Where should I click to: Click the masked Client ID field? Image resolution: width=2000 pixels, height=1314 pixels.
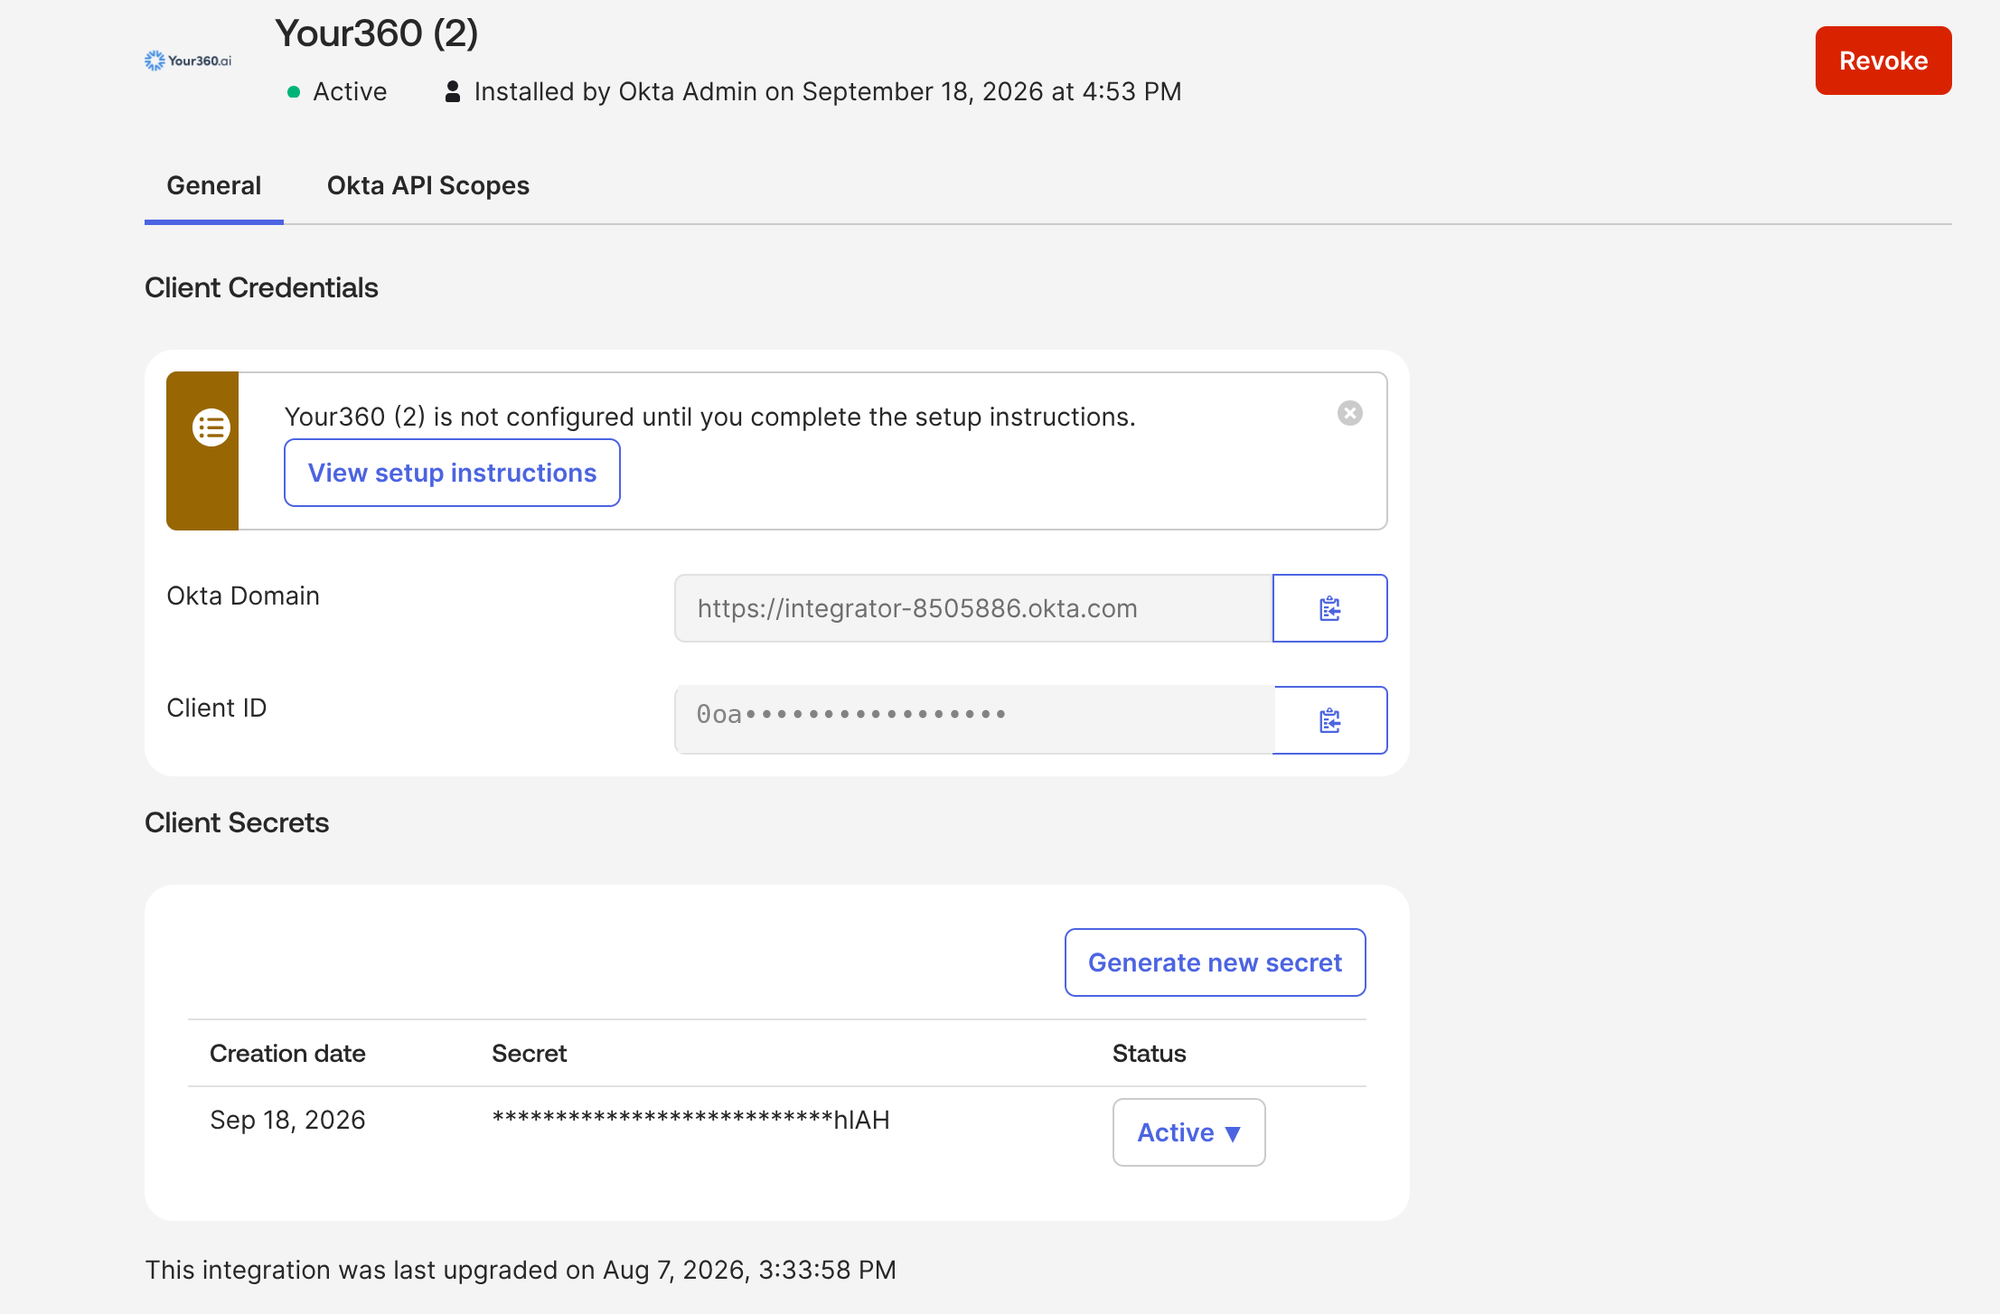pos(974,720)
